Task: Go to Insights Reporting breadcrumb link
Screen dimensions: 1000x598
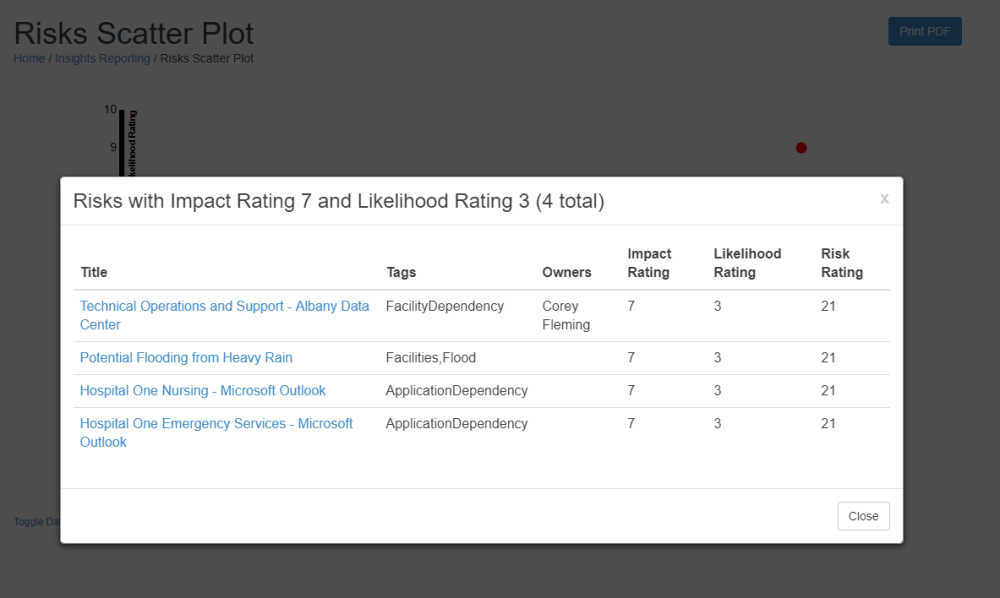Action: click(102, 58)
